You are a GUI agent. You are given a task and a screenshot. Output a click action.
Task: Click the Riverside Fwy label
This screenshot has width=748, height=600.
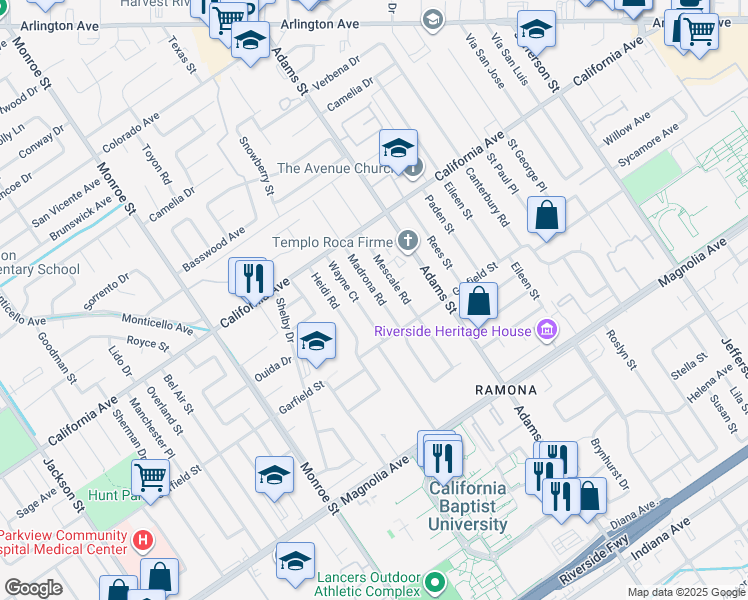click(594, 559)
